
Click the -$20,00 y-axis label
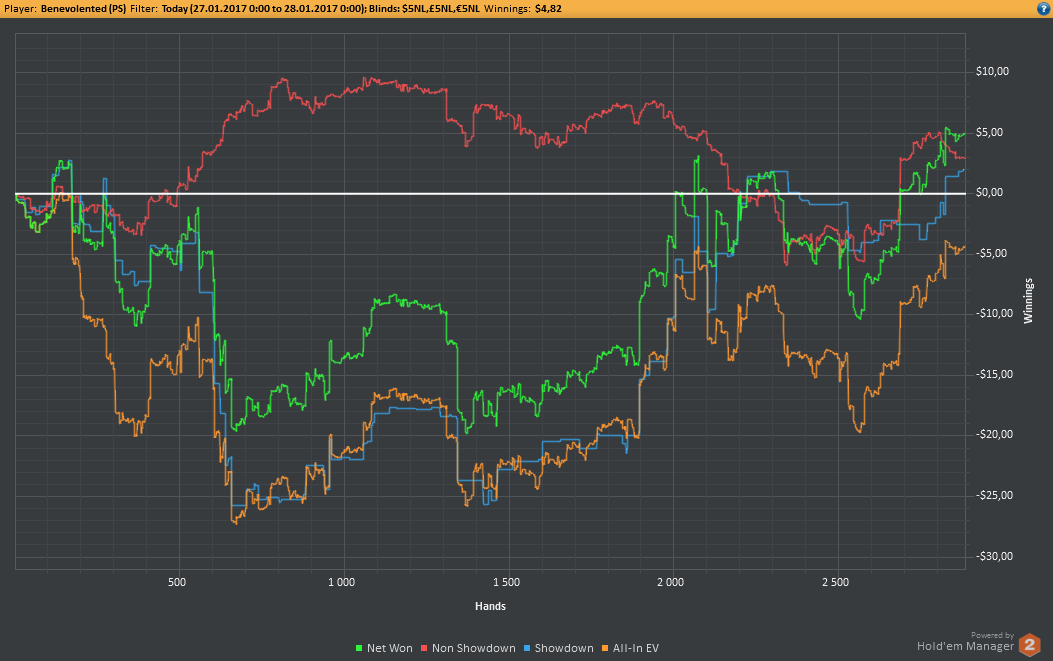pyautogui.click(x=994, y=435)
